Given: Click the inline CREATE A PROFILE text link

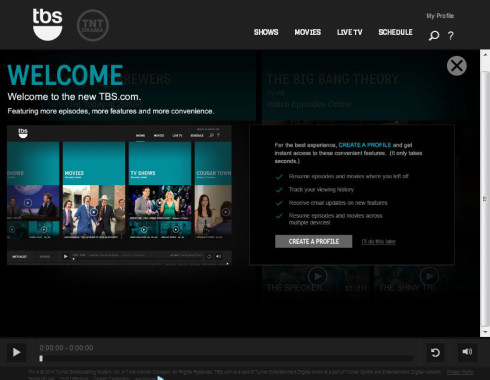Looking at the screenshot, I should (365, 145).
